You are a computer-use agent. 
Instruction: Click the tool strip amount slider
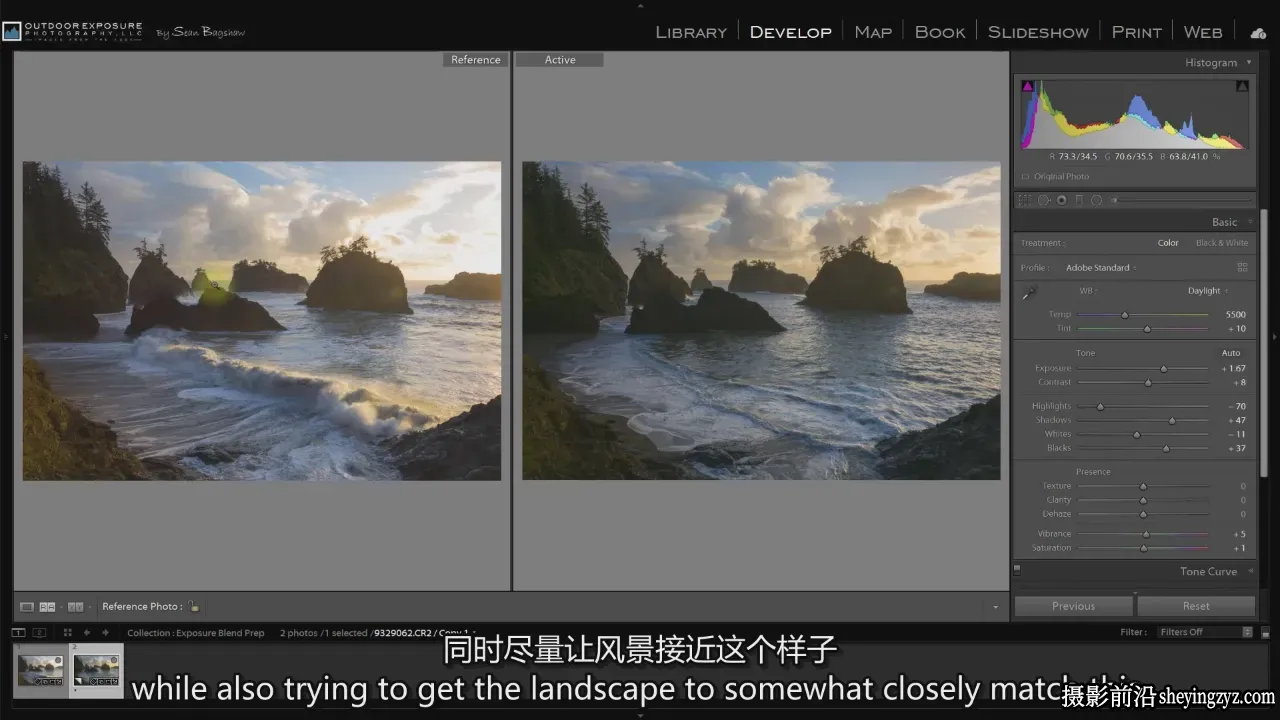coord(1180,200)
